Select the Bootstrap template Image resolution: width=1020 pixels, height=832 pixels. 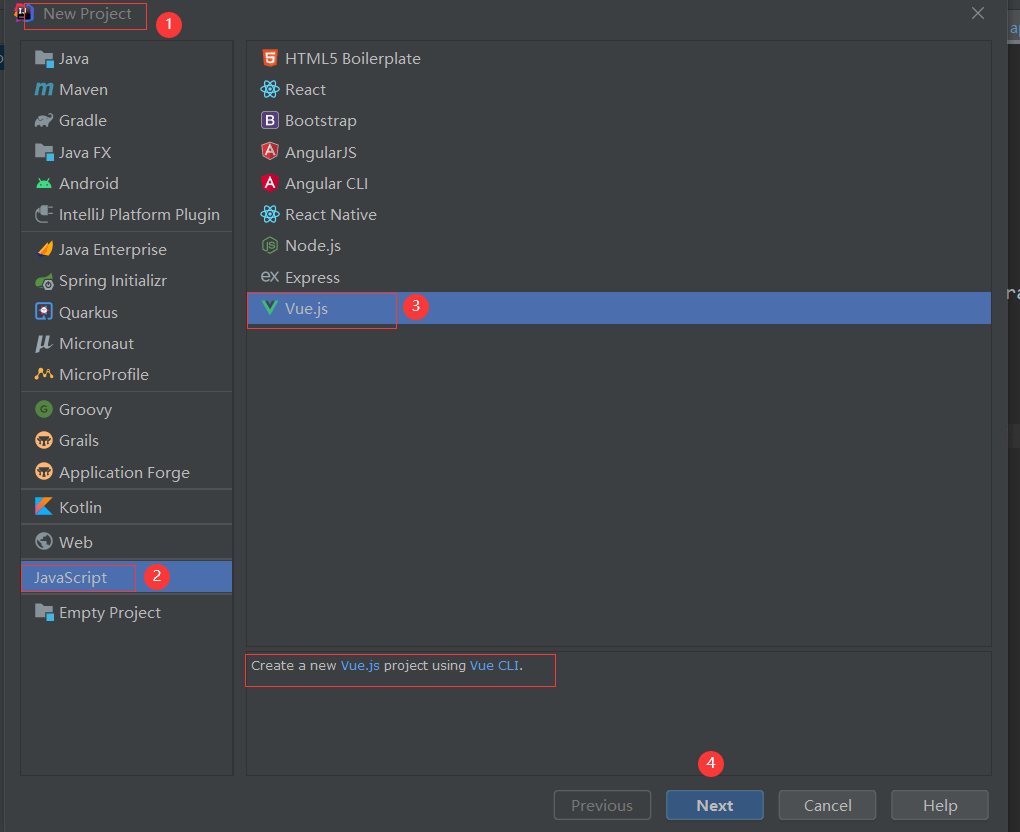619,120
